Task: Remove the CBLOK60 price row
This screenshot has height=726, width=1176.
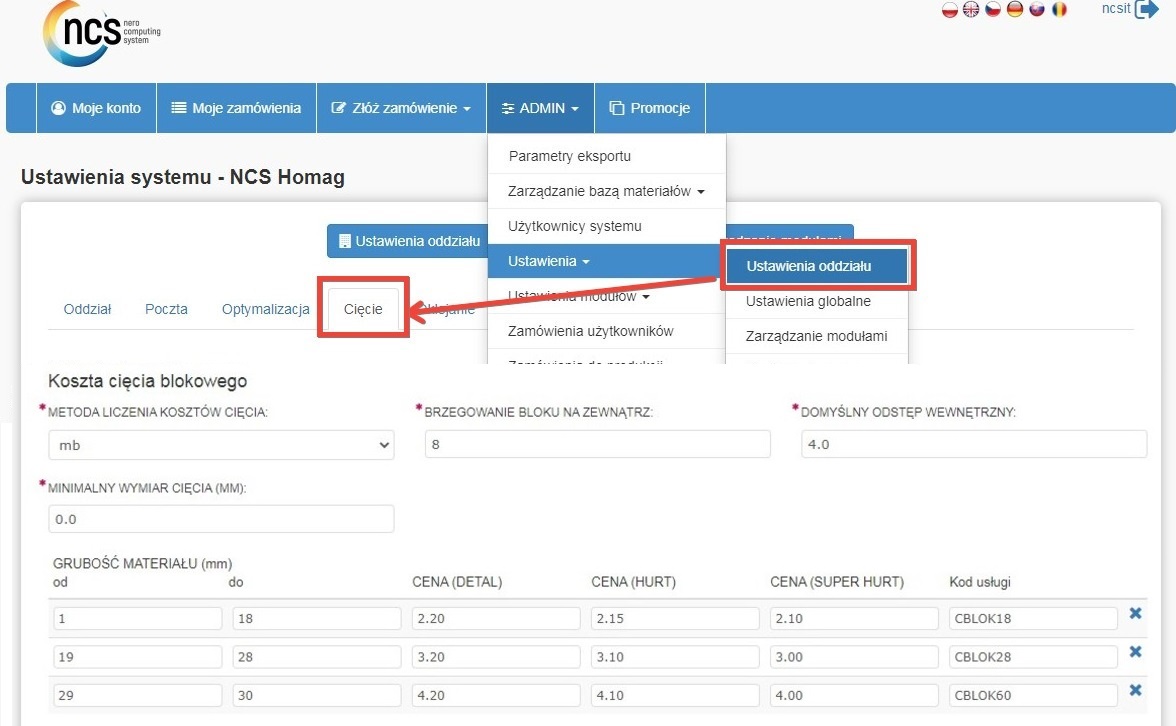Action: pyautogui.click(x=1135, y=691)
